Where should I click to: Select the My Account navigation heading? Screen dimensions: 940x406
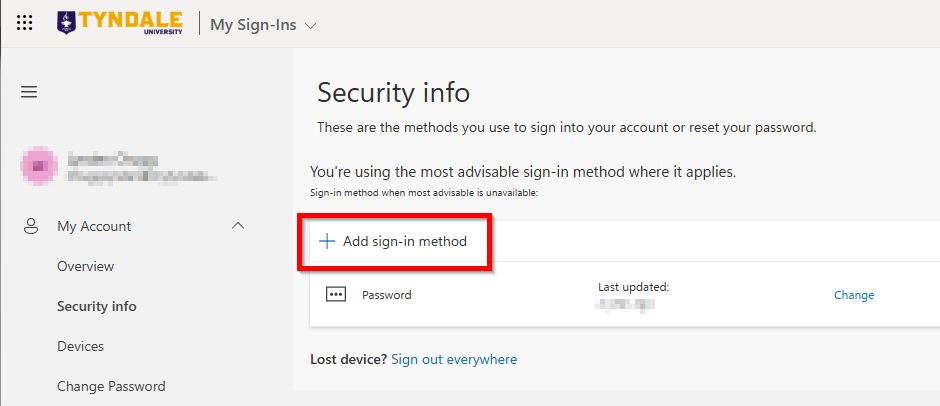[94, 226]
